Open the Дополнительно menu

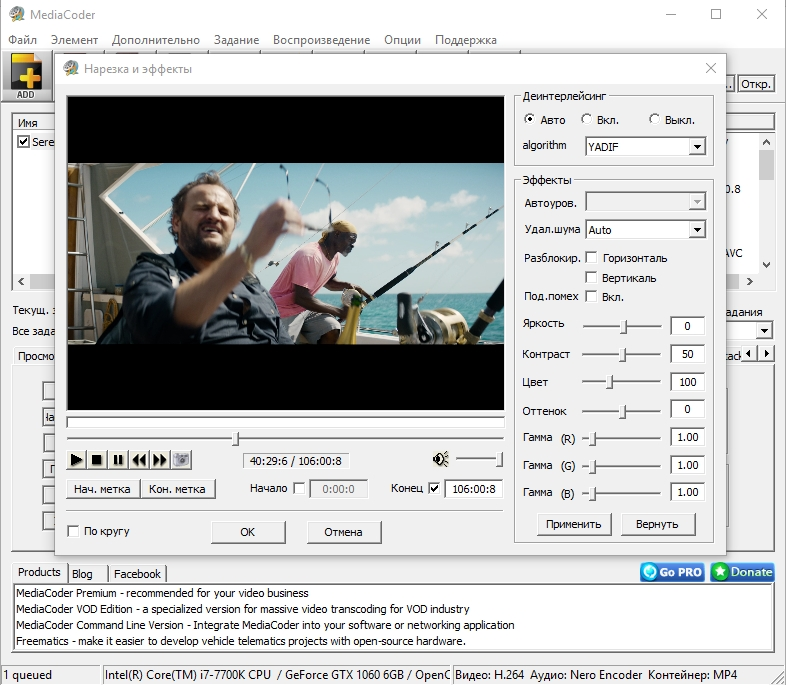(156, 40)
